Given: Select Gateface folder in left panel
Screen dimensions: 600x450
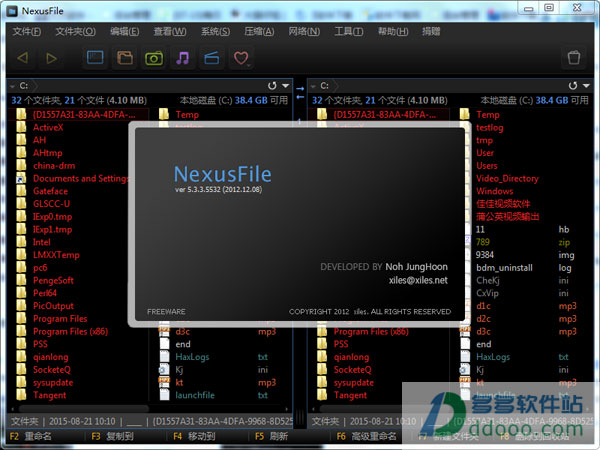Looking at the screenshot, I should (x=50, y=191).
